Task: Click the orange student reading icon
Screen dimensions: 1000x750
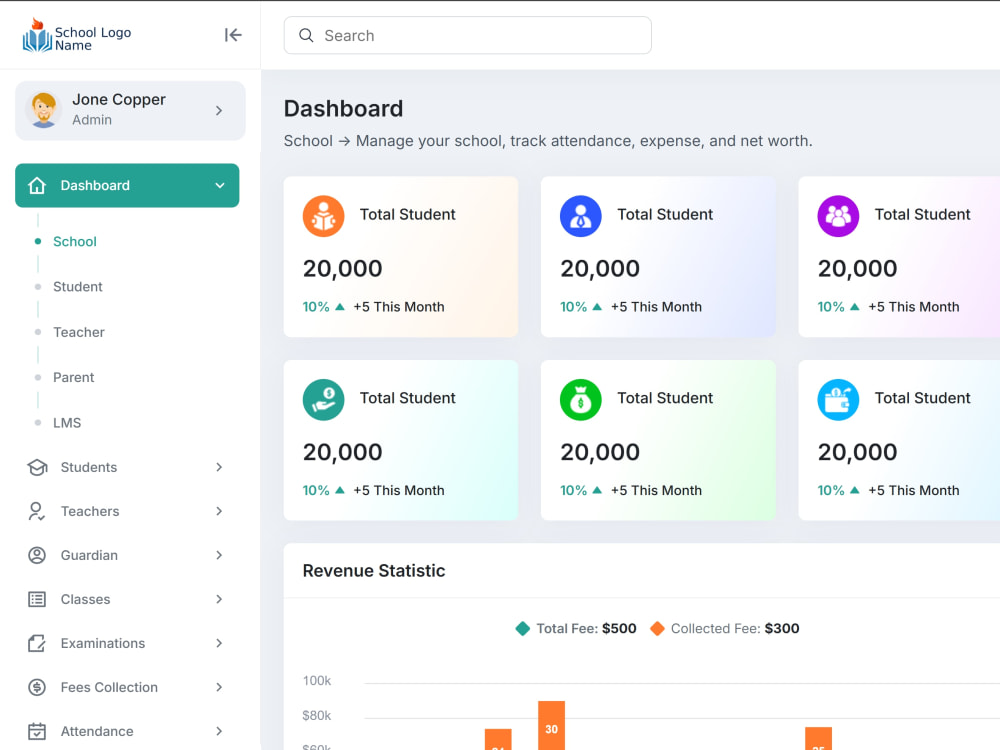Action: [x=323, y=216]
